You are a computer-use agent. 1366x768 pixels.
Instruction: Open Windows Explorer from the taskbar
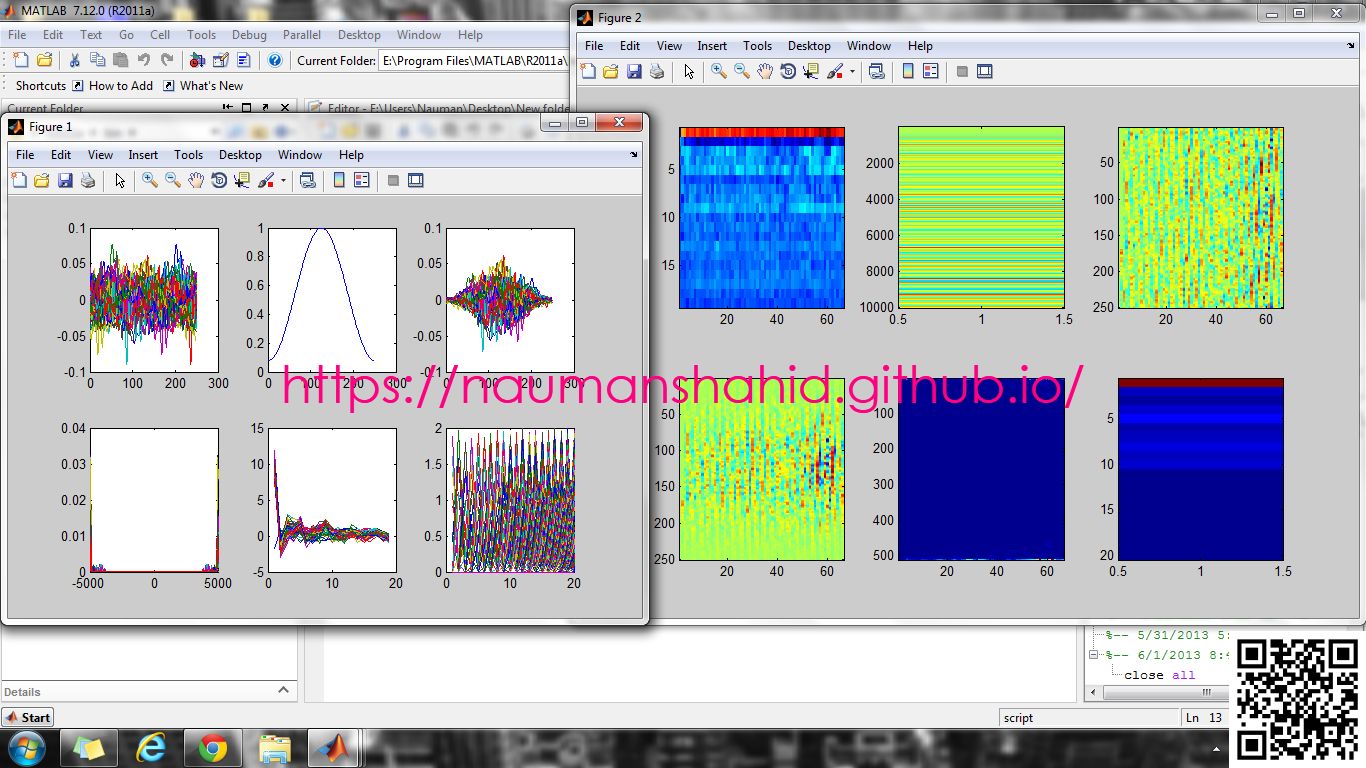pyautogui.click(x=274, y=747)
